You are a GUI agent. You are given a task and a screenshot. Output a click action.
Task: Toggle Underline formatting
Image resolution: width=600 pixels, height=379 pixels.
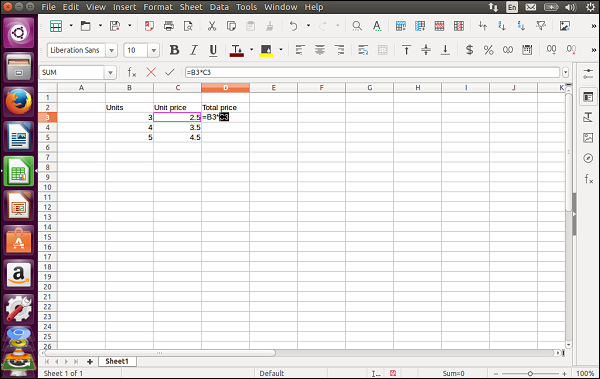(213, 50)
